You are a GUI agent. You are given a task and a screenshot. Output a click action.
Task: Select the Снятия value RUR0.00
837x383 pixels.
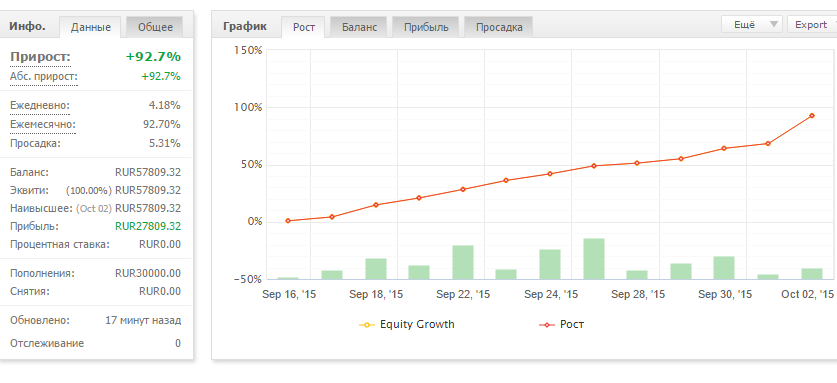click(160, 292)
